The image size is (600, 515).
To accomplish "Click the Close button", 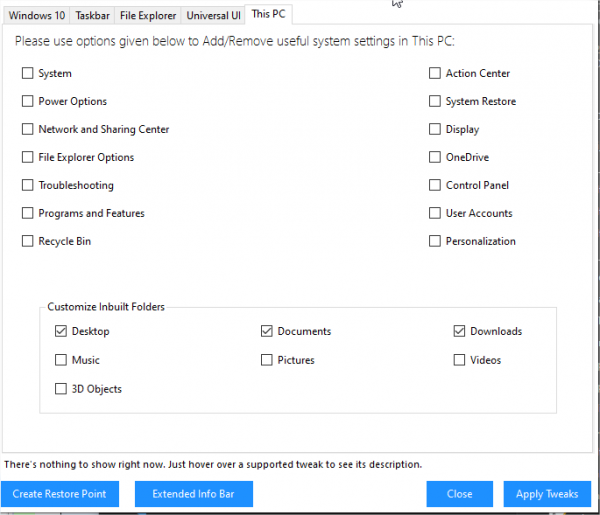I will (459, 494).
